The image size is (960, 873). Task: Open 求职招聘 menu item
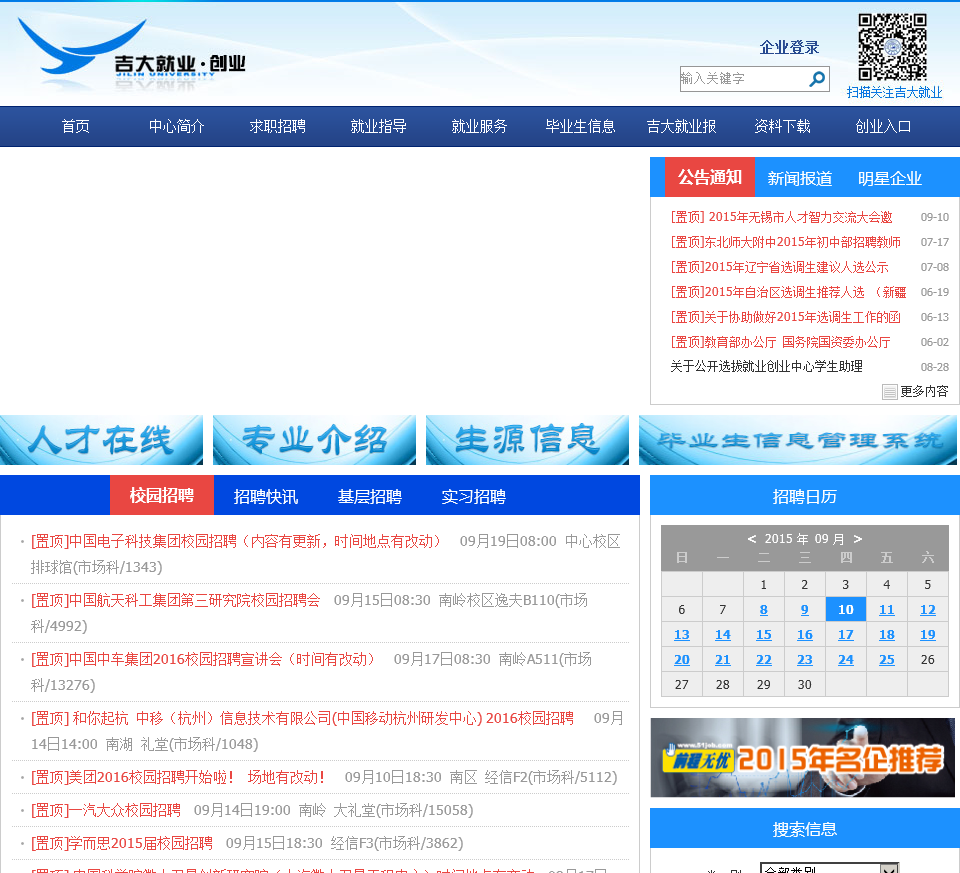click(x=277, y=126)
